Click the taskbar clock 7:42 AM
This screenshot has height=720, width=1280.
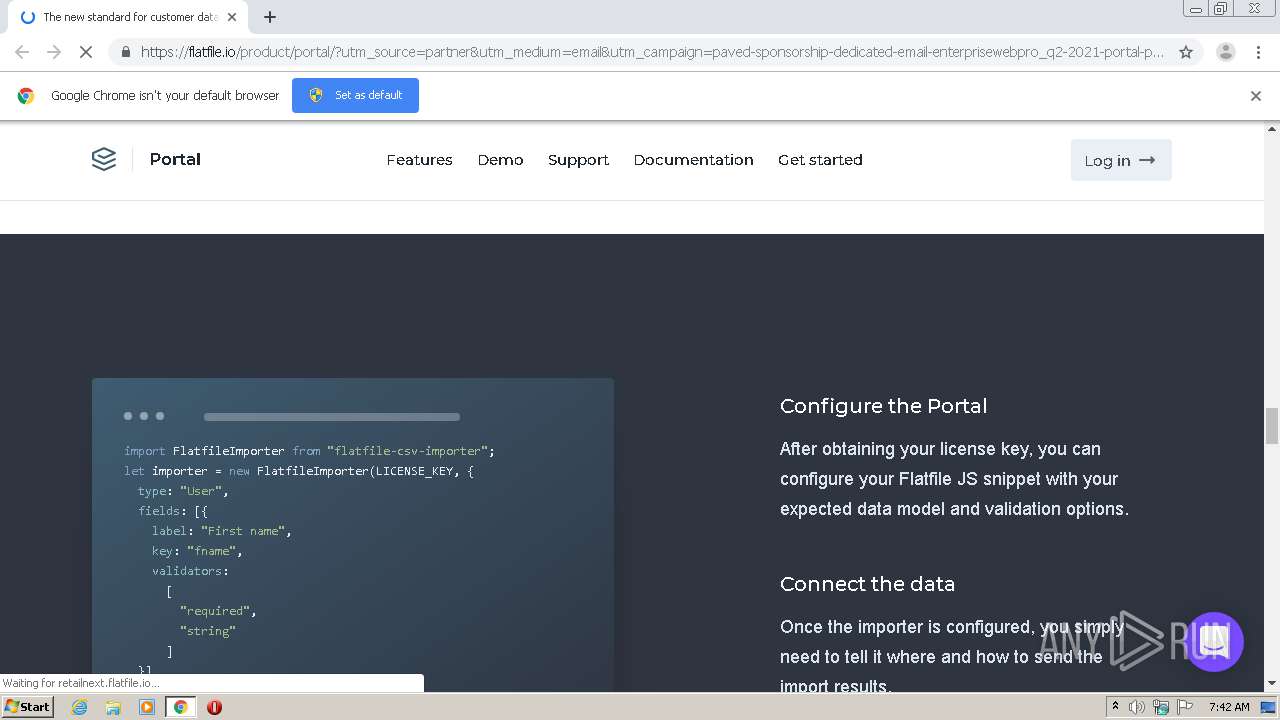coord(1229,707)
